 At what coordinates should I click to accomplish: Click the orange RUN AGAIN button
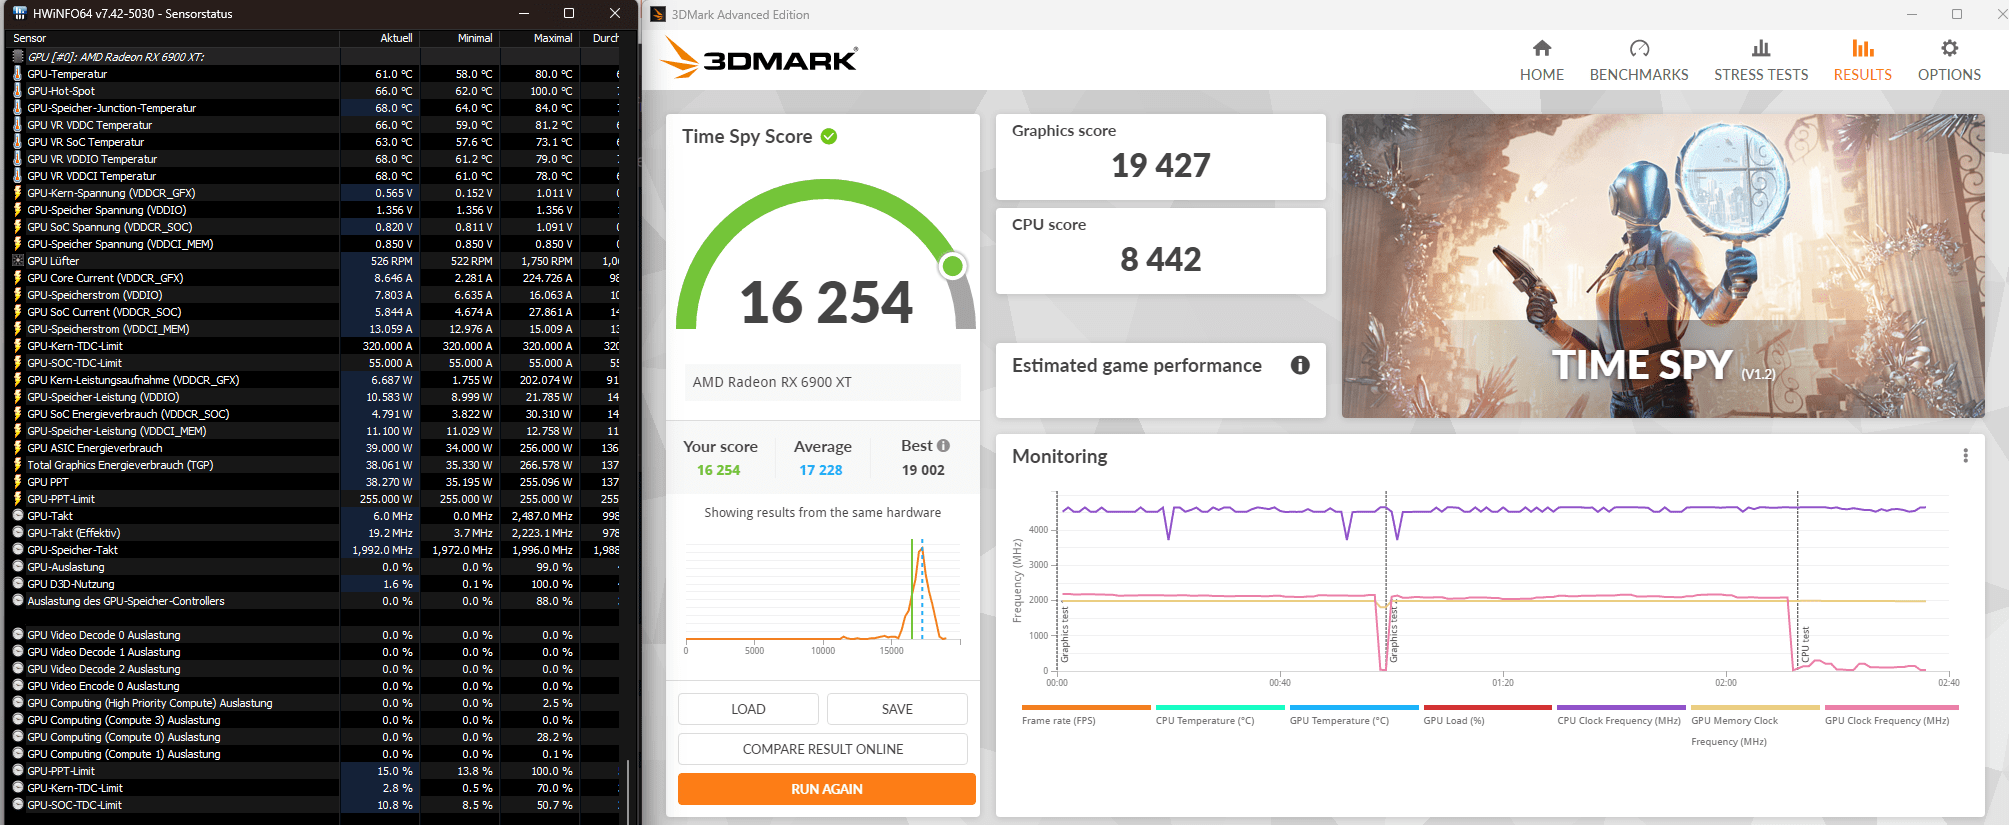pyautogui.click(x=827, y=789)
